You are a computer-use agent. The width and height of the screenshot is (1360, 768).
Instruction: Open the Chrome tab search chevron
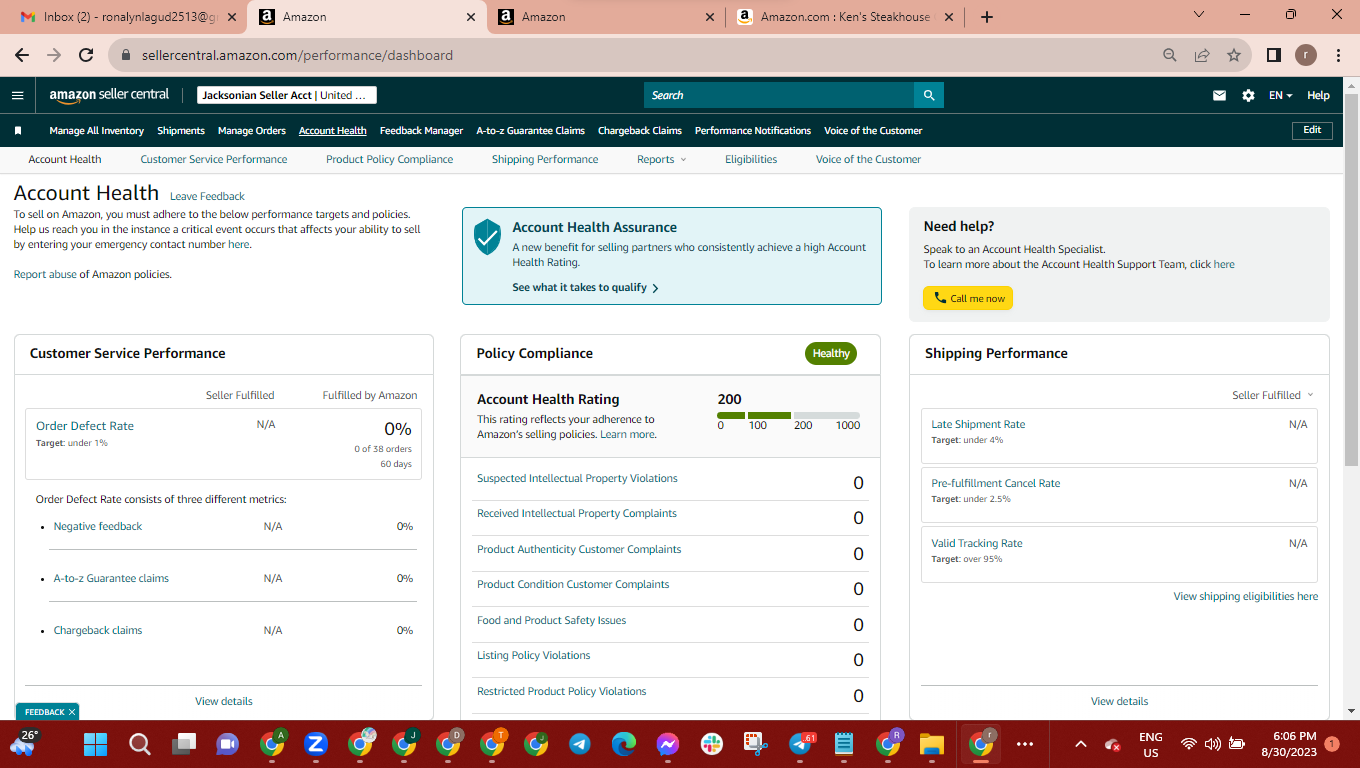(1200, 15)
